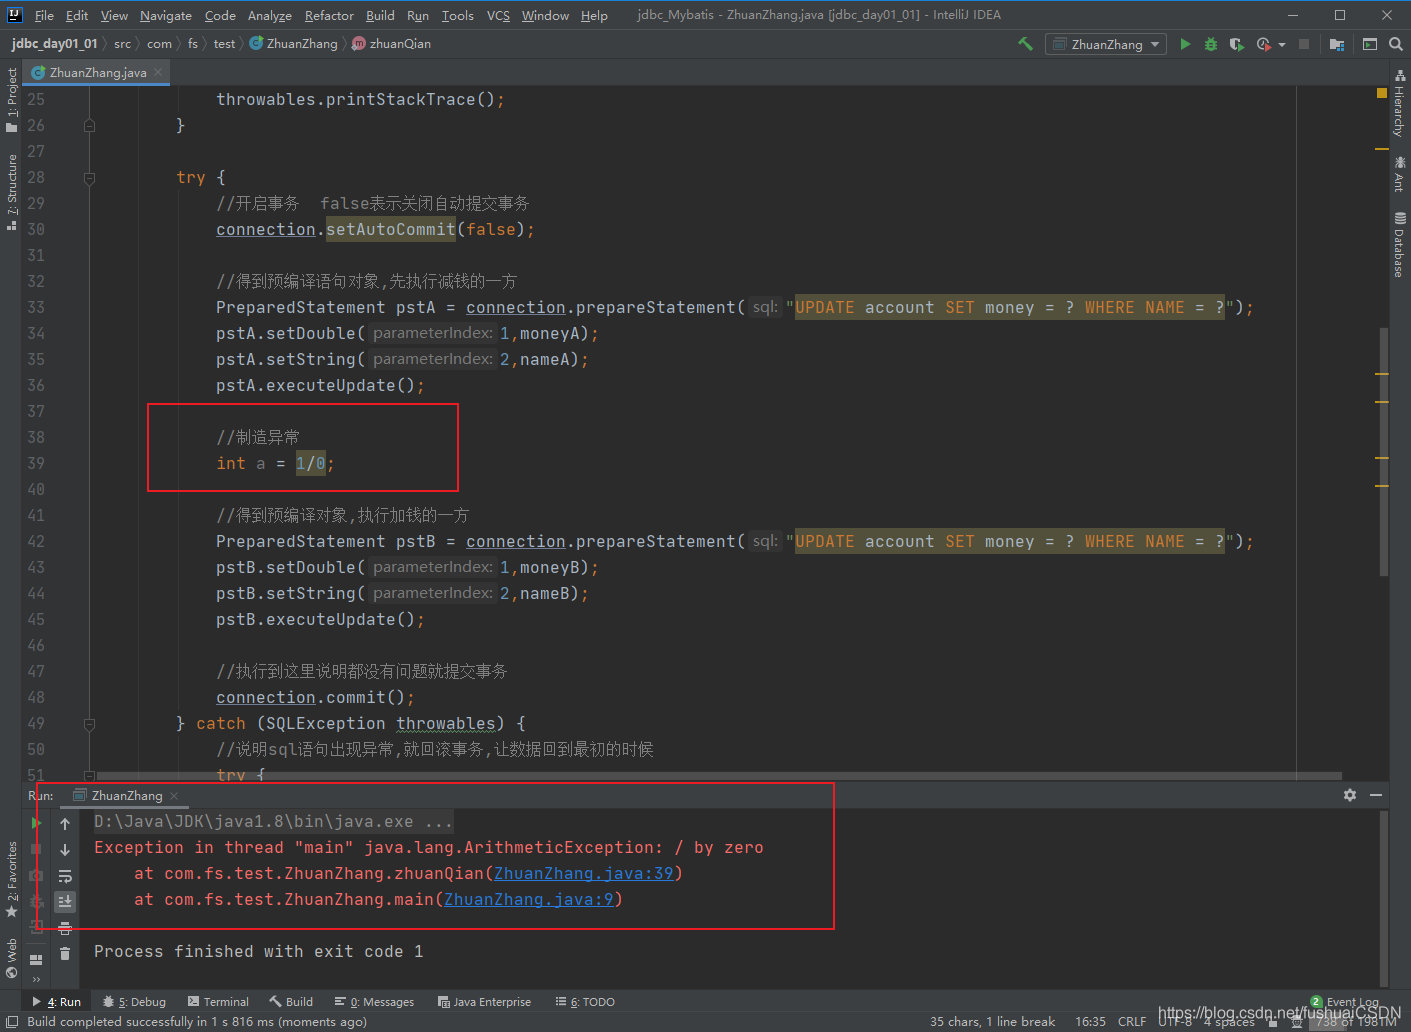Open the VCS menu

point(498,15)
